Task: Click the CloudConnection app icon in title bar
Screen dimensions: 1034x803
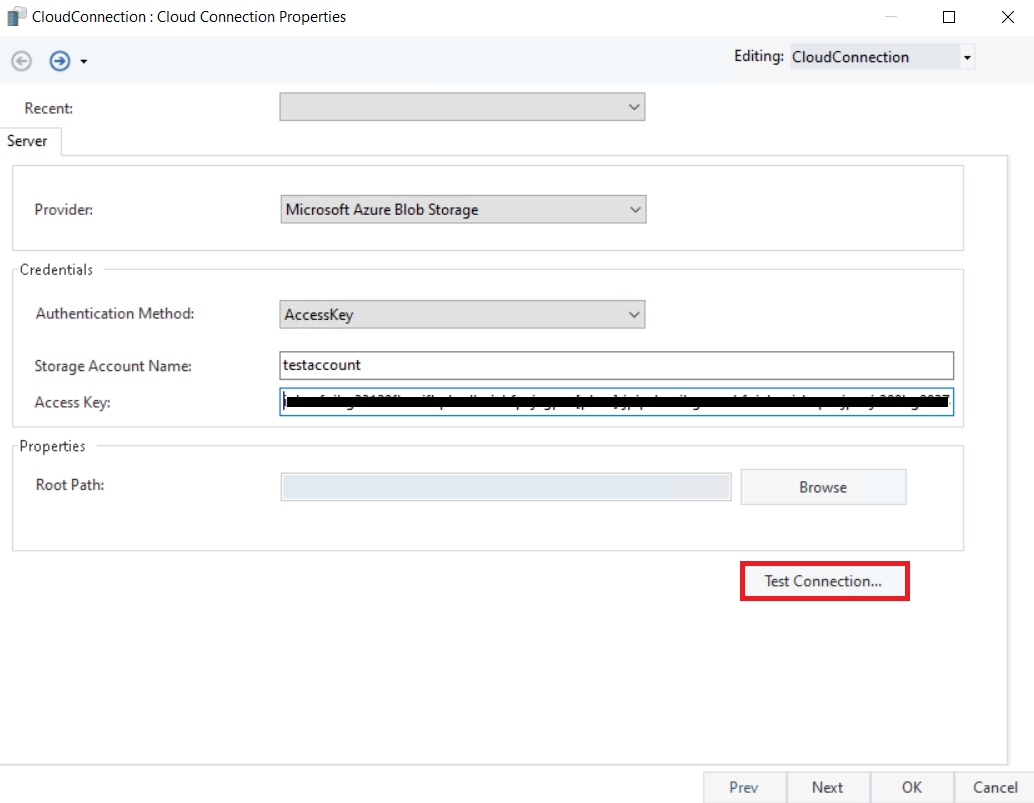Action: (x=17, y=17)
